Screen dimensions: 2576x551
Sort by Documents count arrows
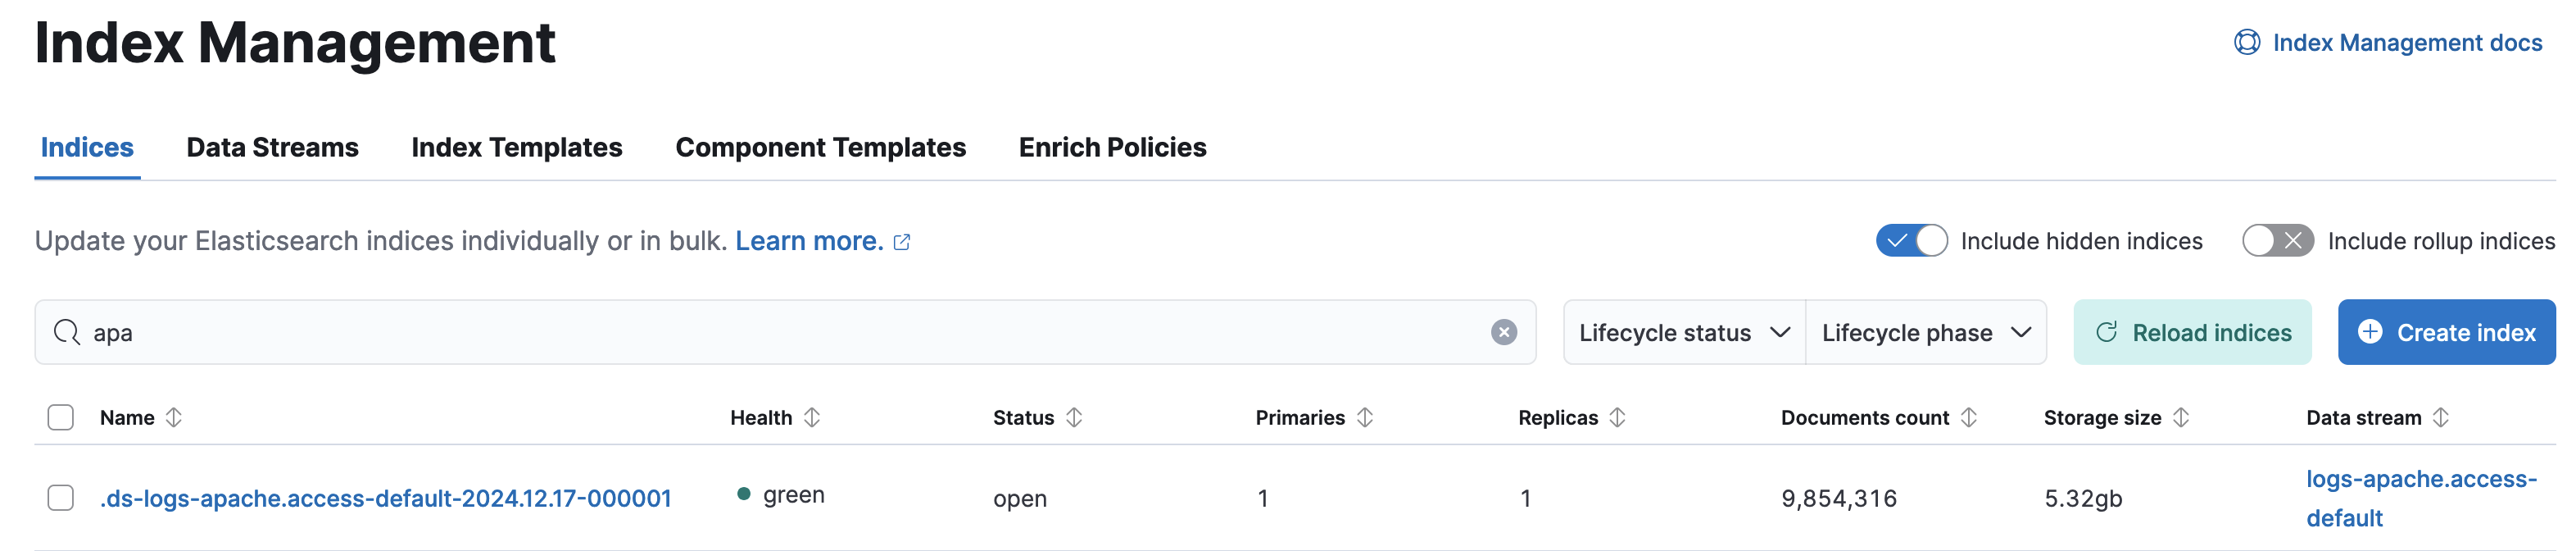(1968, 417)
